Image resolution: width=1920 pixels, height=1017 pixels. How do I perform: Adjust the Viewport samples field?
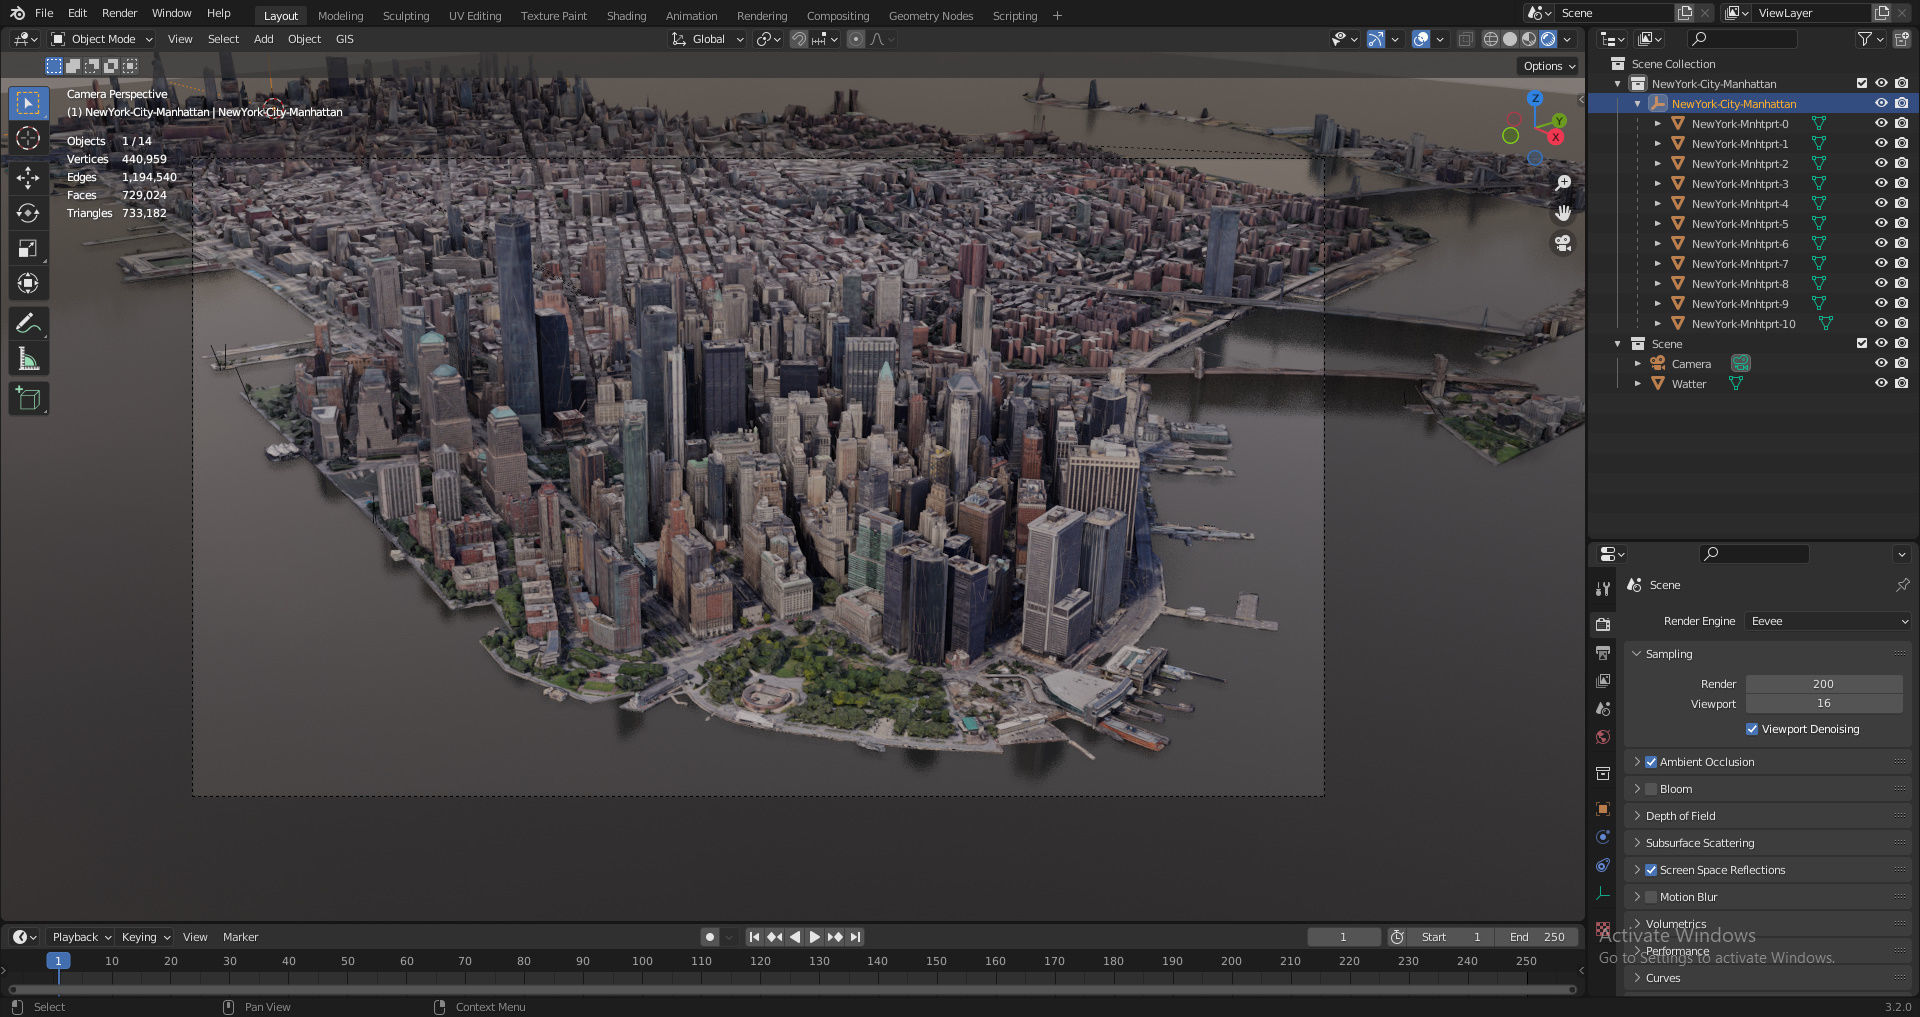click(1824, 704)
